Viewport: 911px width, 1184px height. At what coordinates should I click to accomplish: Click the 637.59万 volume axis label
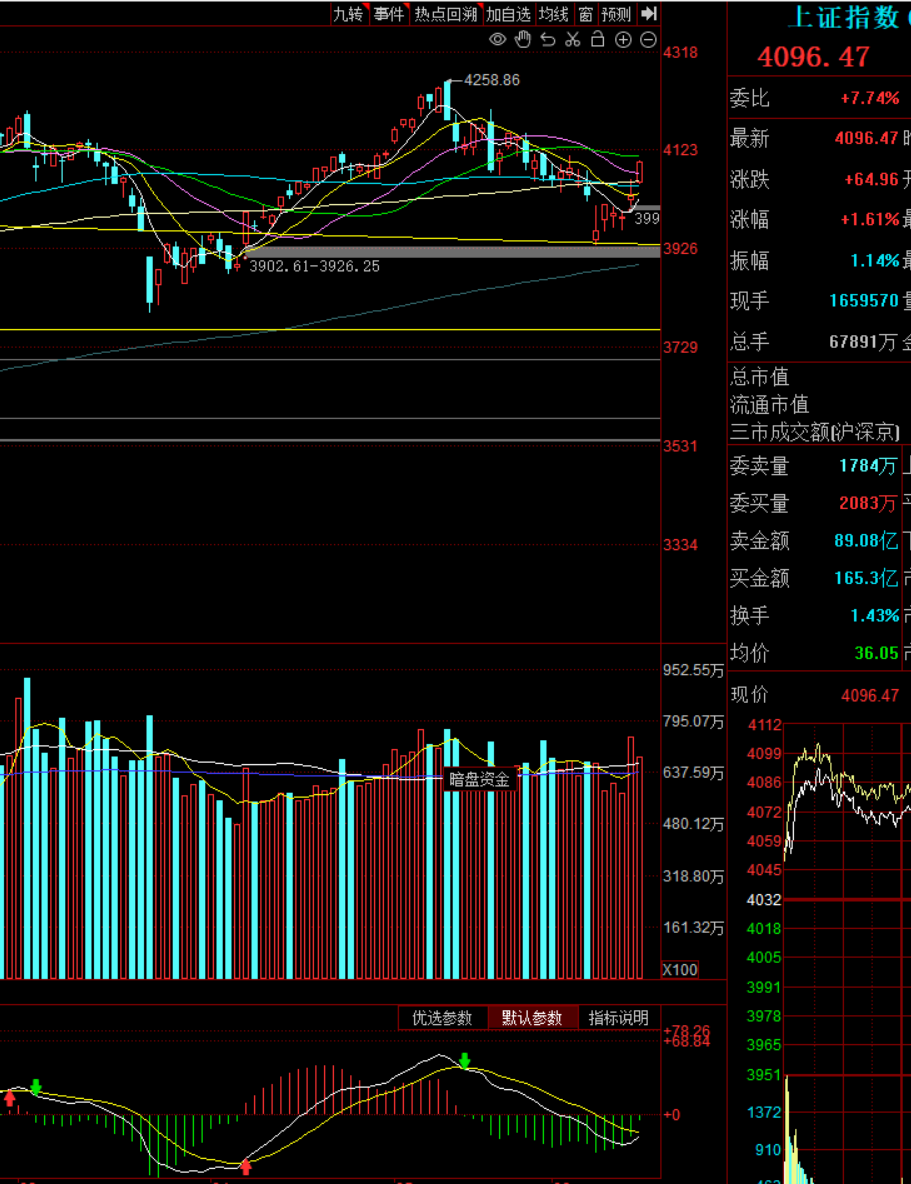[x=693, y=772]
